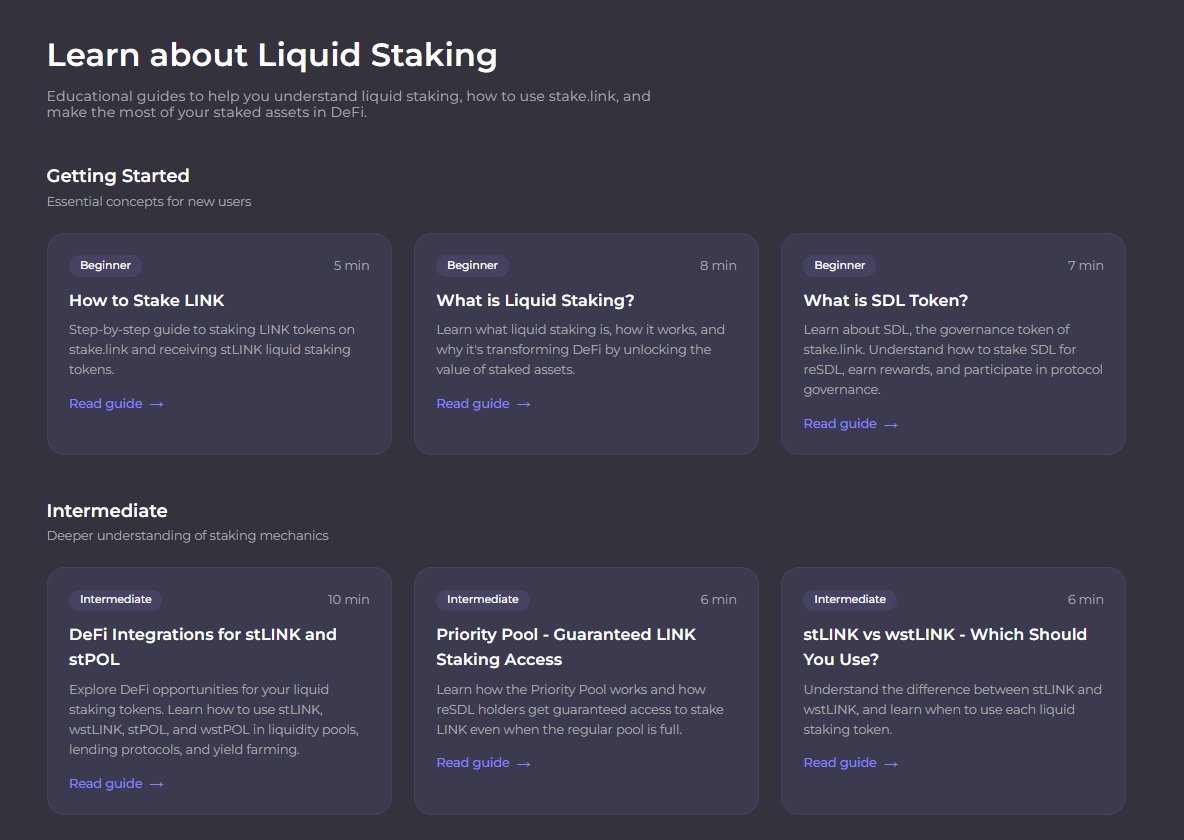1184x840 pixels.
Task: Select Beginner badge on How to Stake LINK
Action: point(105,265)
